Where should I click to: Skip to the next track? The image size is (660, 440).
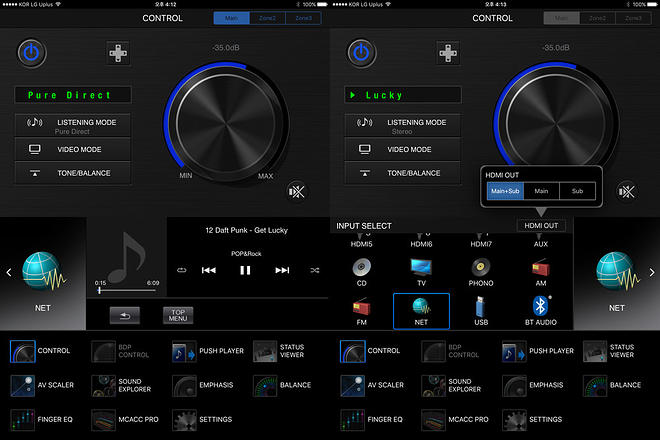point(282,270)
